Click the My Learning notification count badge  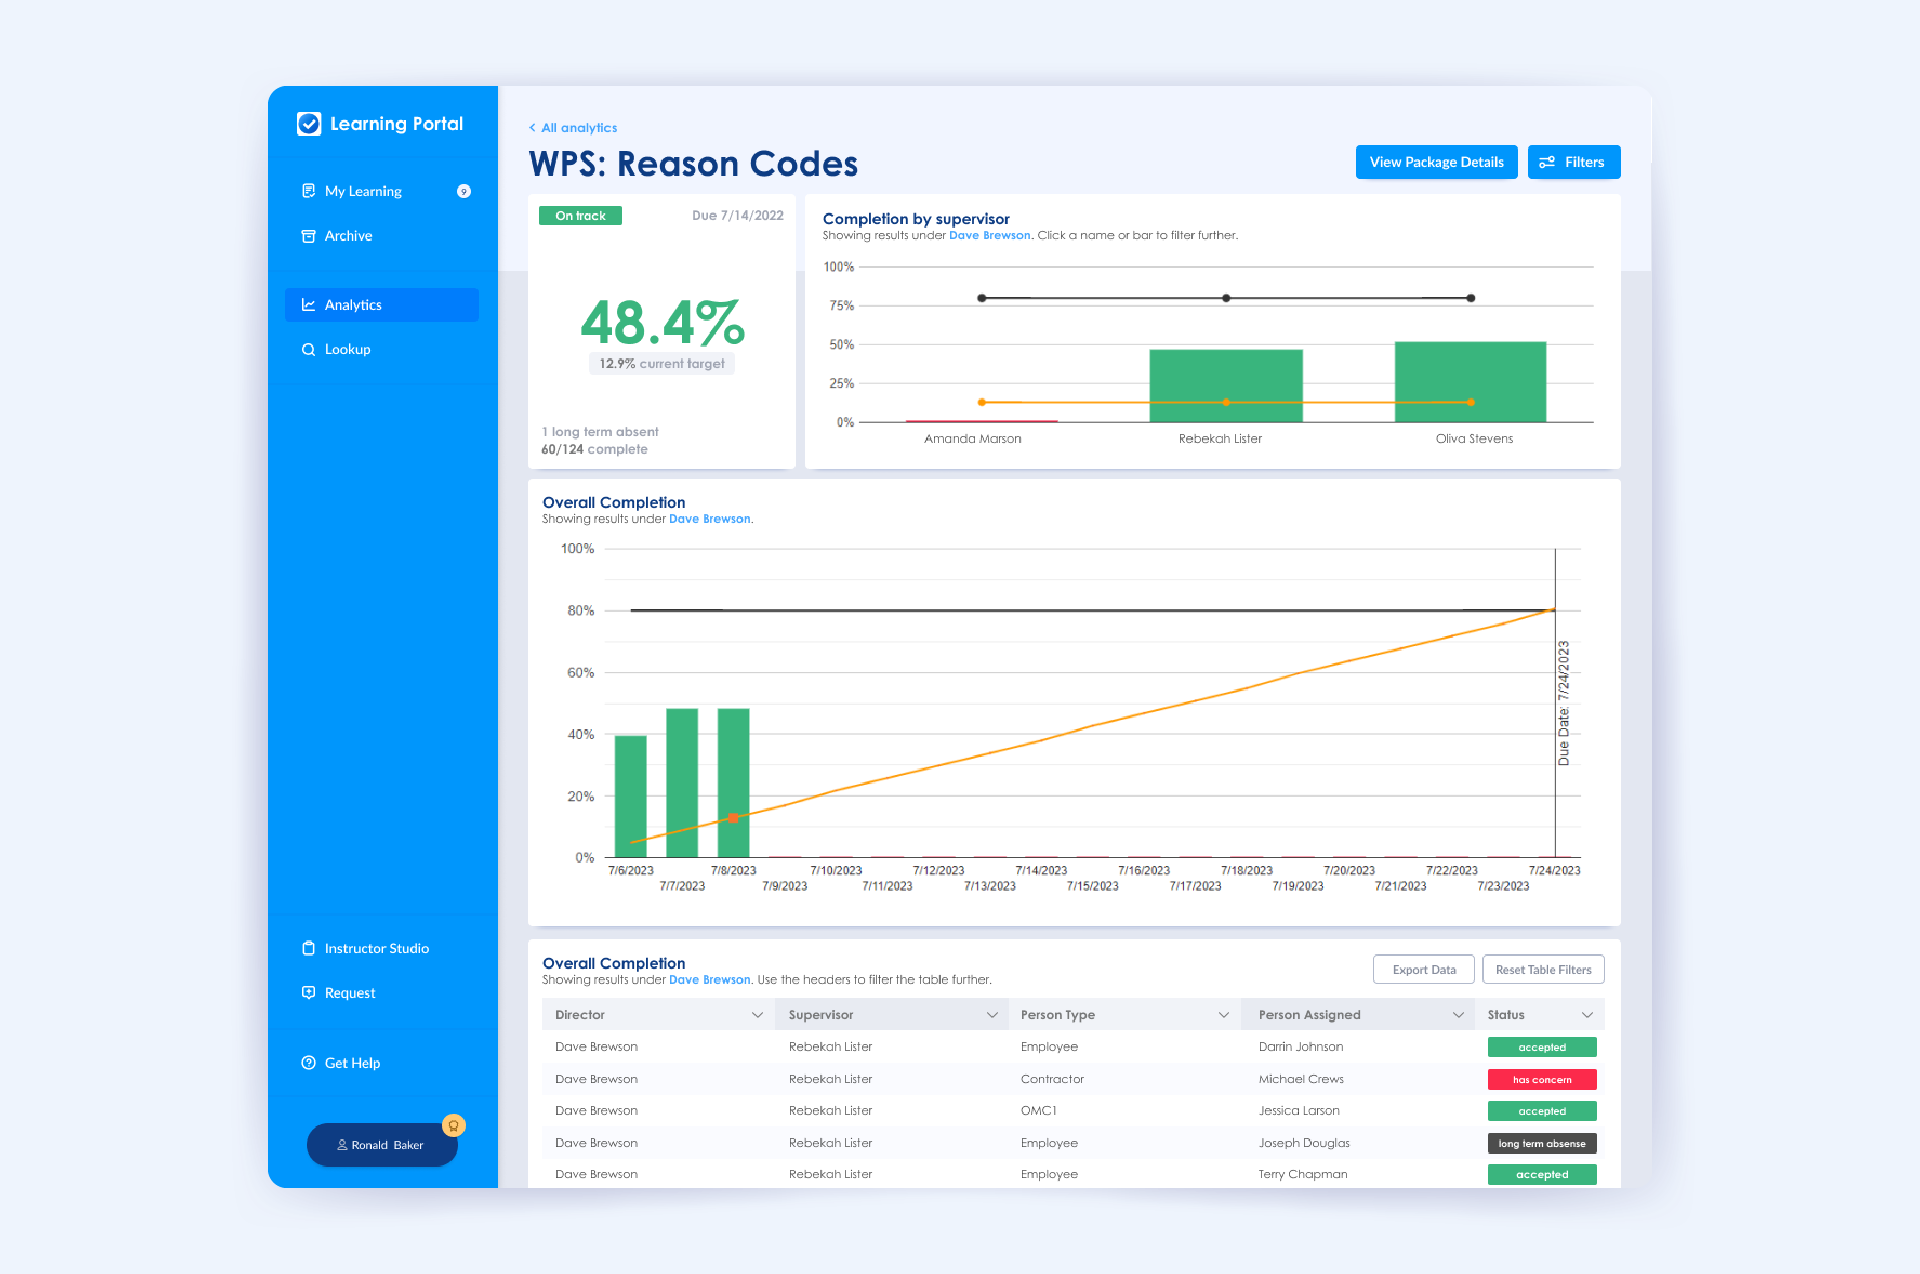464,191
